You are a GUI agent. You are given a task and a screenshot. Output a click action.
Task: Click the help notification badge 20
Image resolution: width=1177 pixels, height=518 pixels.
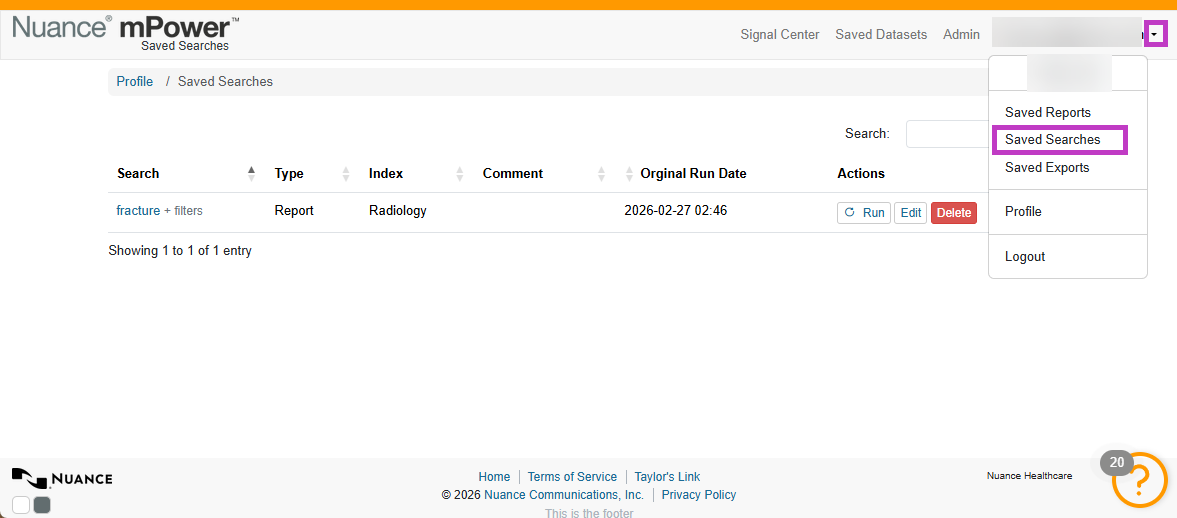pos(1117,462)
